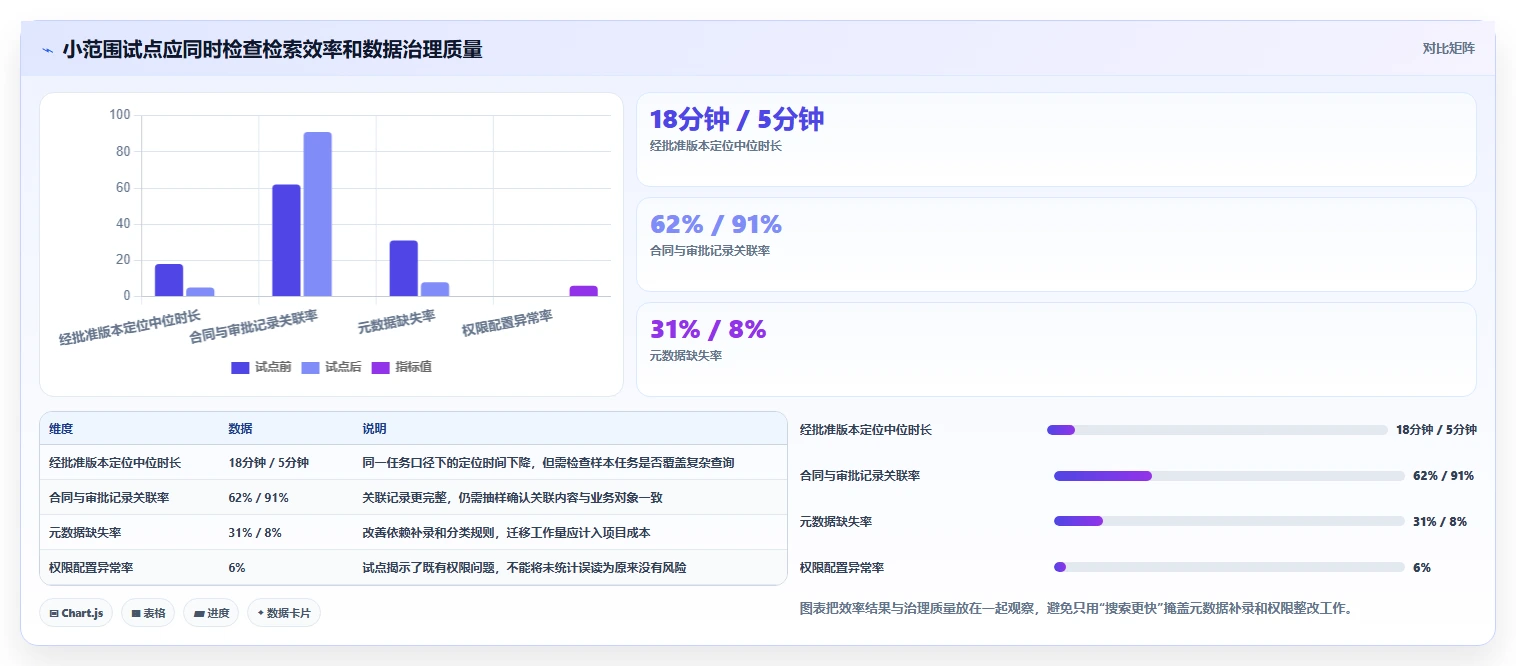Click table cell 权限配置异常率
Viewport: 1516px width, 666px height.
(x=91, y=568)
